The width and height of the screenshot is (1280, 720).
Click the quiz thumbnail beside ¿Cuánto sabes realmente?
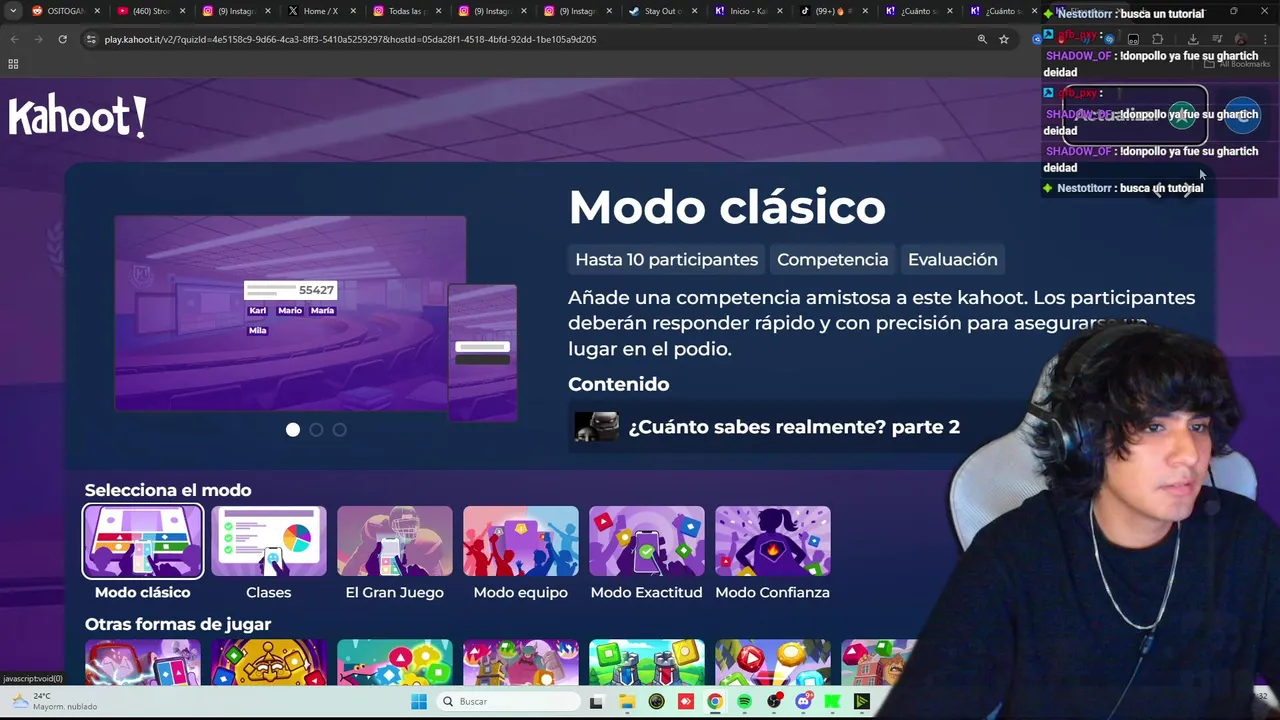[x=596, y=427]
